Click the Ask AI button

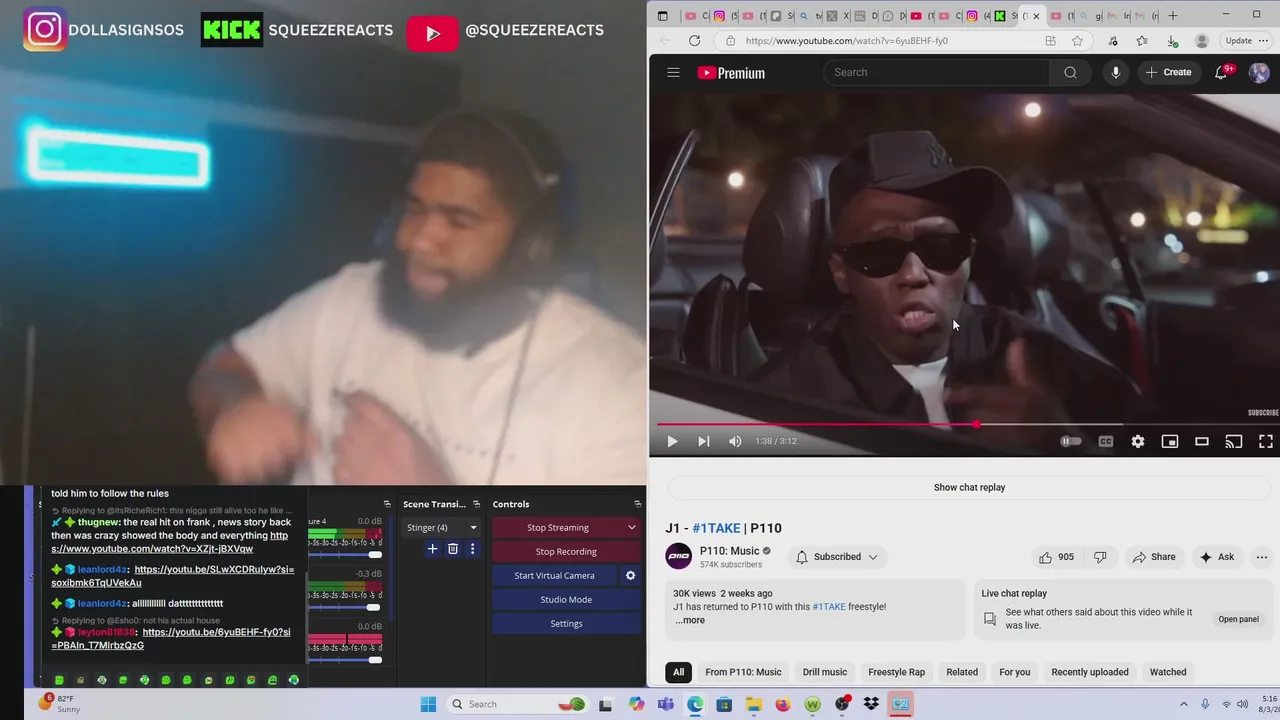(1217, 557)
